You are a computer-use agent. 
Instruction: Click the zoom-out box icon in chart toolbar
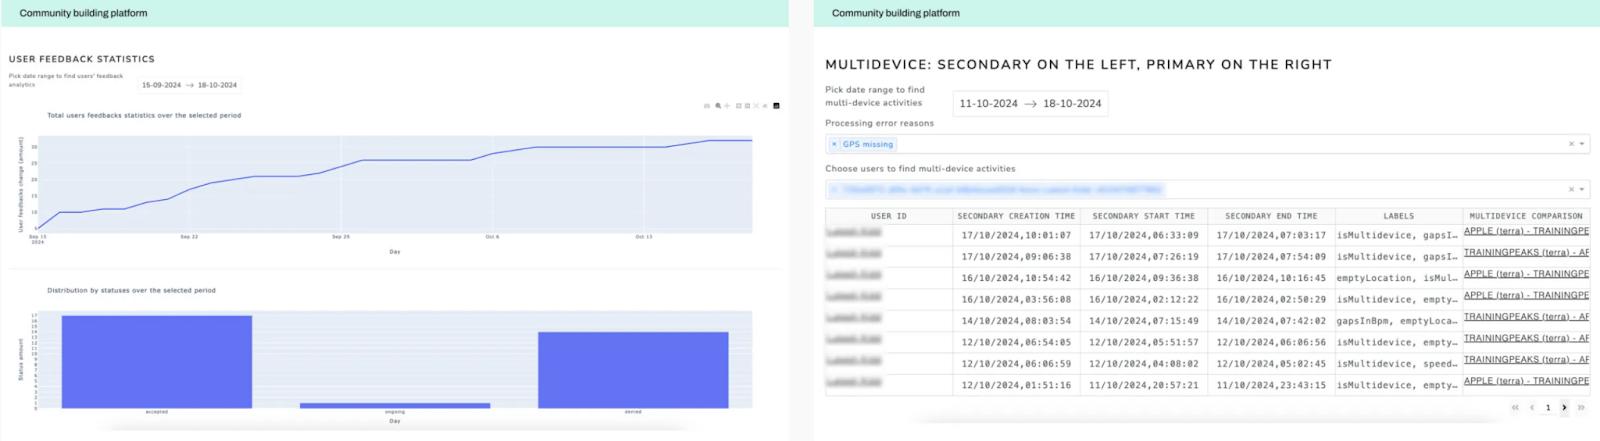tap(747, 106)
